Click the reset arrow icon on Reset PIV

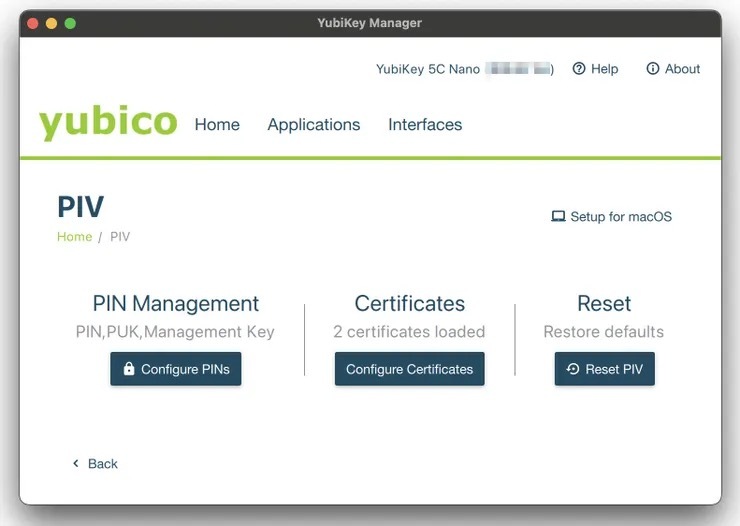pos(573,369)
